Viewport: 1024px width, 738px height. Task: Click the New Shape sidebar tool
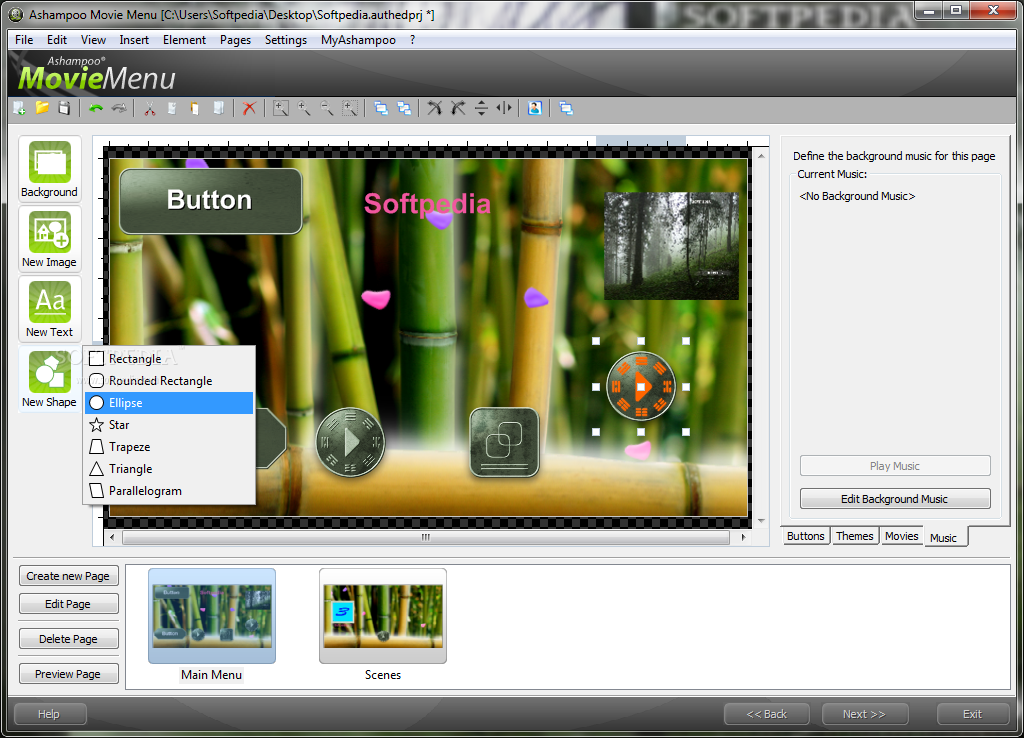tap(50, 379)
